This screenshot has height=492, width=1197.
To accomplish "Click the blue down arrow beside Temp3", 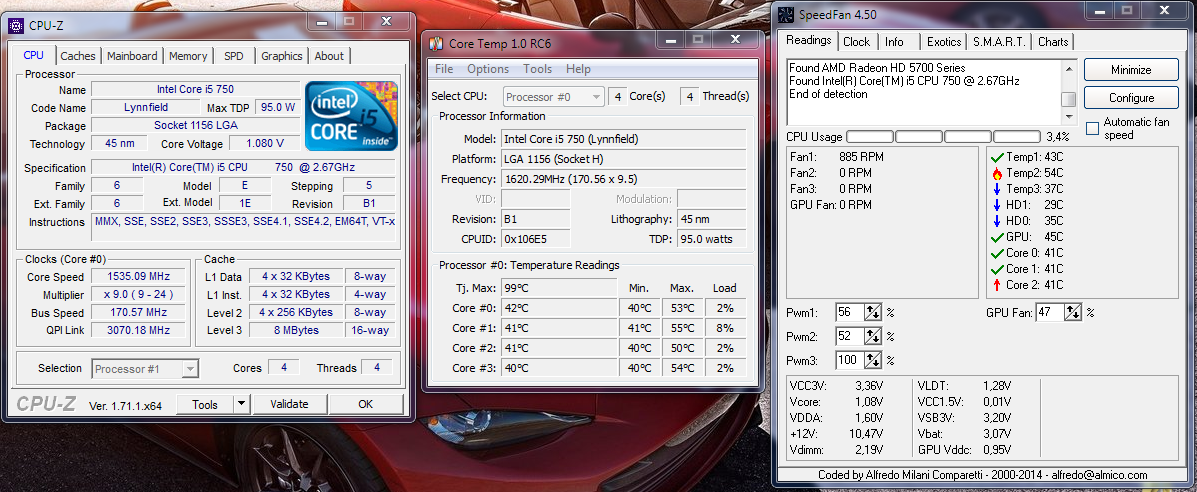I will pyautogui.click(x=996, y=189).
